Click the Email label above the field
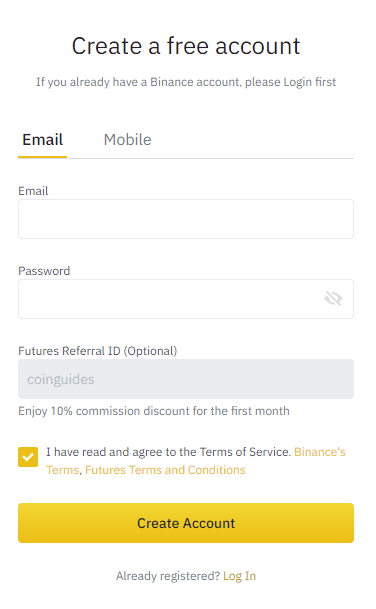 point(33,191)
